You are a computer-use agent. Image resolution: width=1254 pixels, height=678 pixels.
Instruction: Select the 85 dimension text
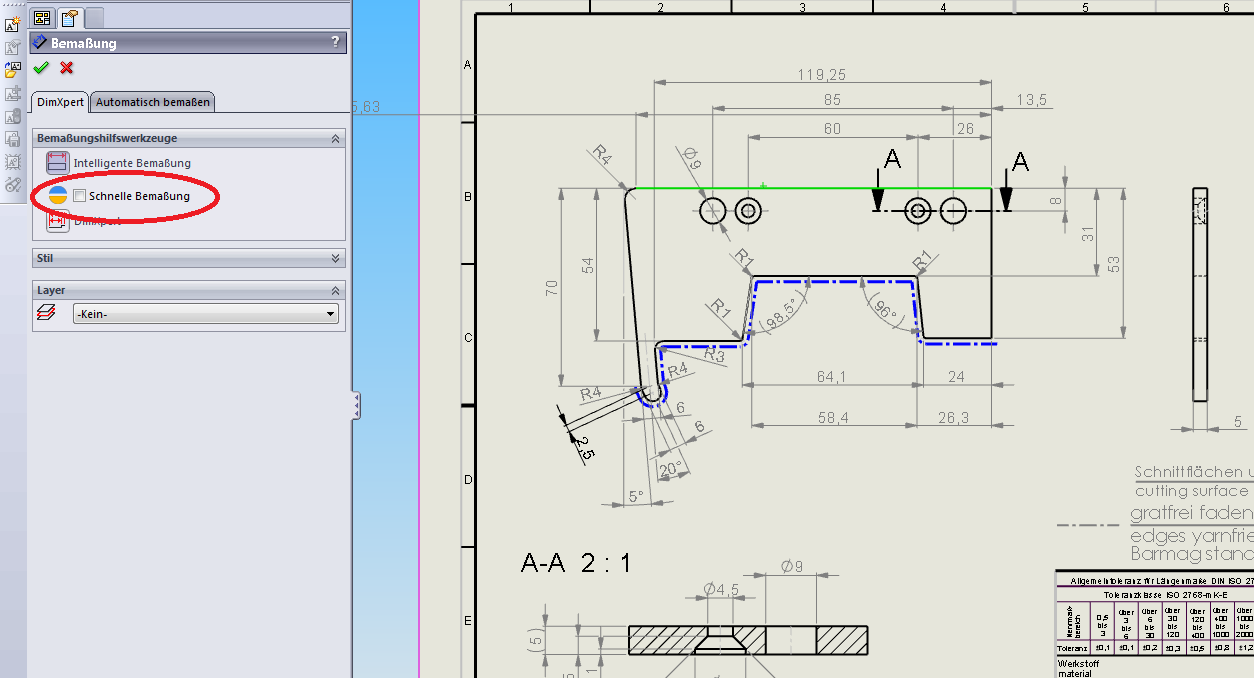tap(832, 100)
